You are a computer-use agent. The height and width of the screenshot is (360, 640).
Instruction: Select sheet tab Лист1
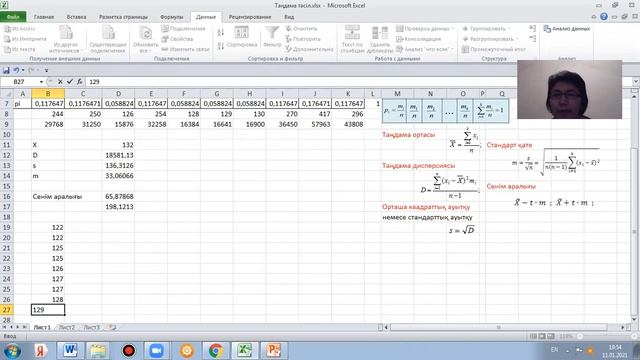tap(42, 327)
